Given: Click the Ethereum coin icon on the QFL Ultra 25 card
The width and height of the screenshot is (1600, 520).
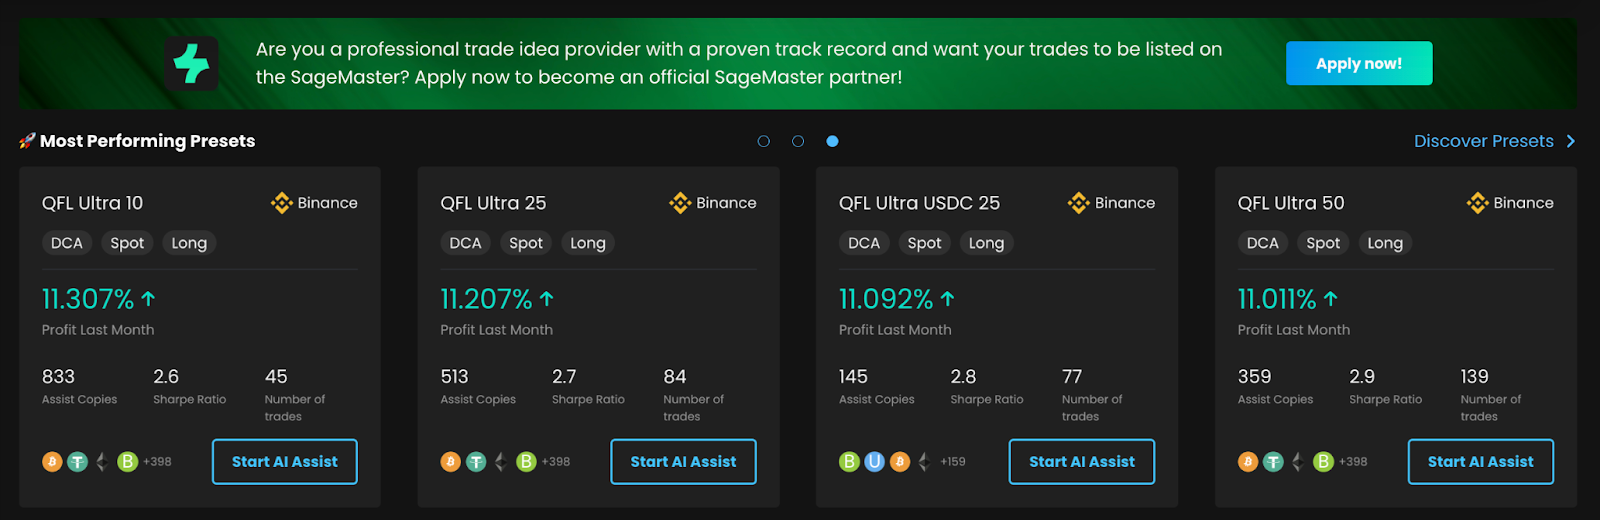Looking at the screenshot, I should (501, 462).
